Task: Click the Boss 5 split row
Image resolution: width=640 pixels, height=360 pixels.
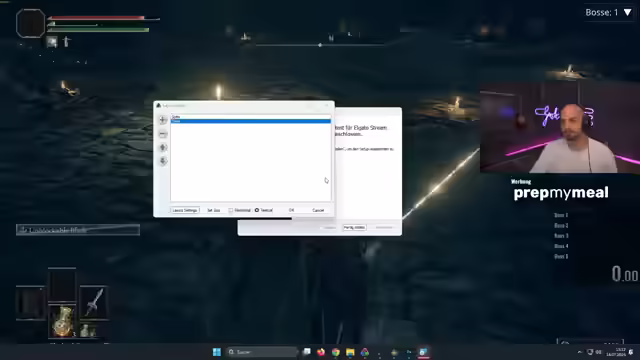Action: tap(561, 256)
